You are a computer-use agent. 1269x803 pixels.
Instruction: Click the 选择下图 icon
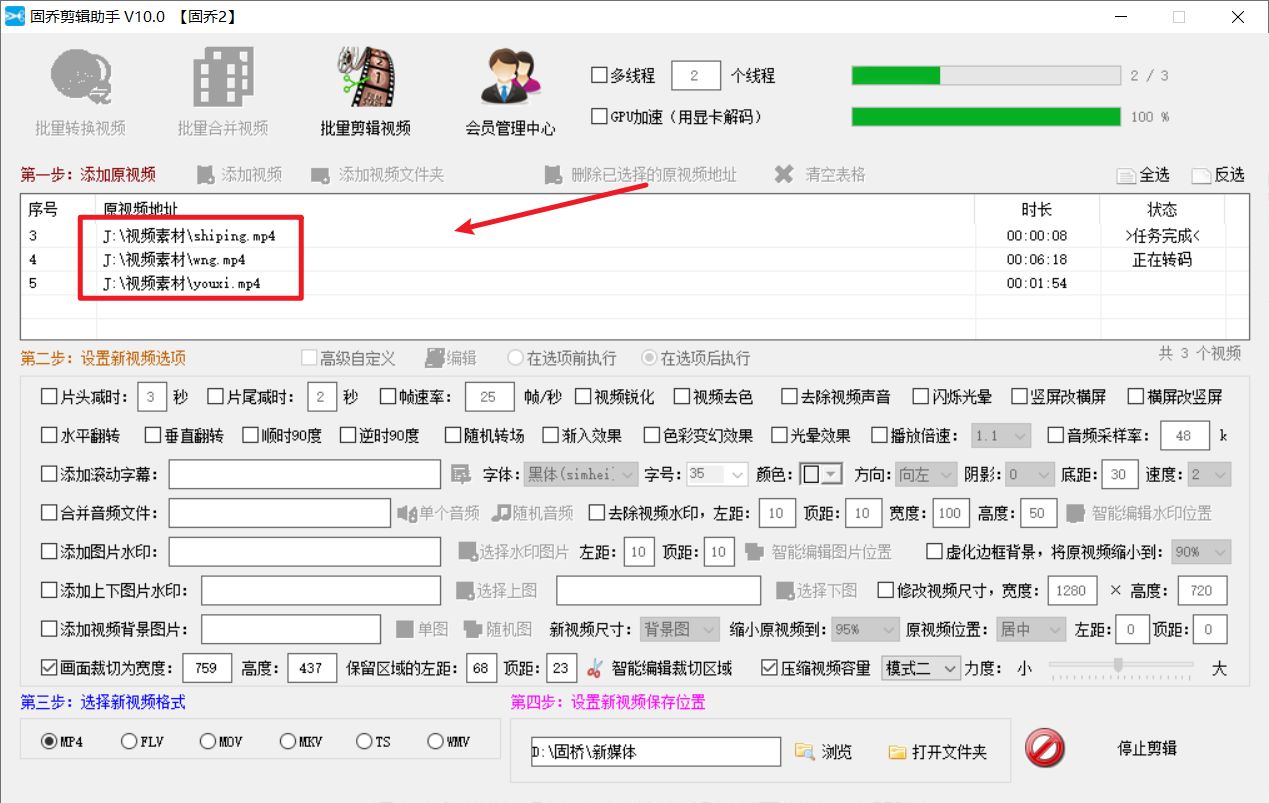785,591
